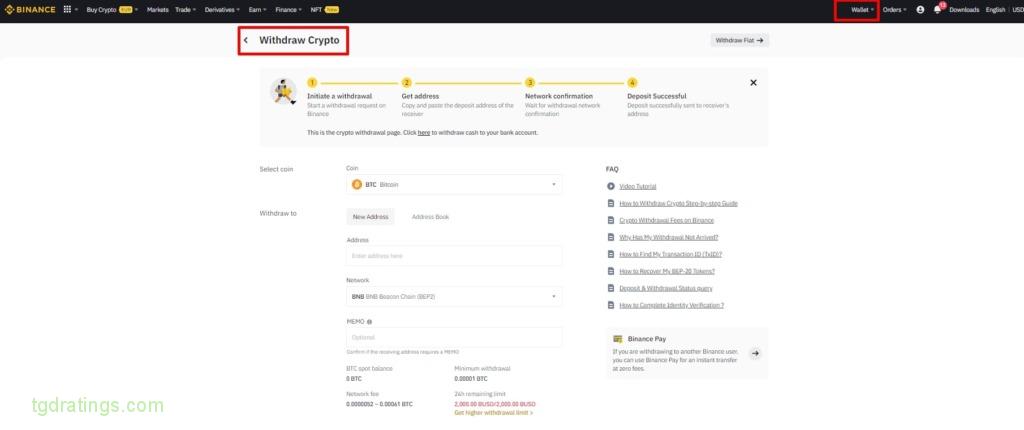The width and height of the screenshot is (1024, 430).
Task: Click Get higher withdrawal limit link
Action: 493,413
